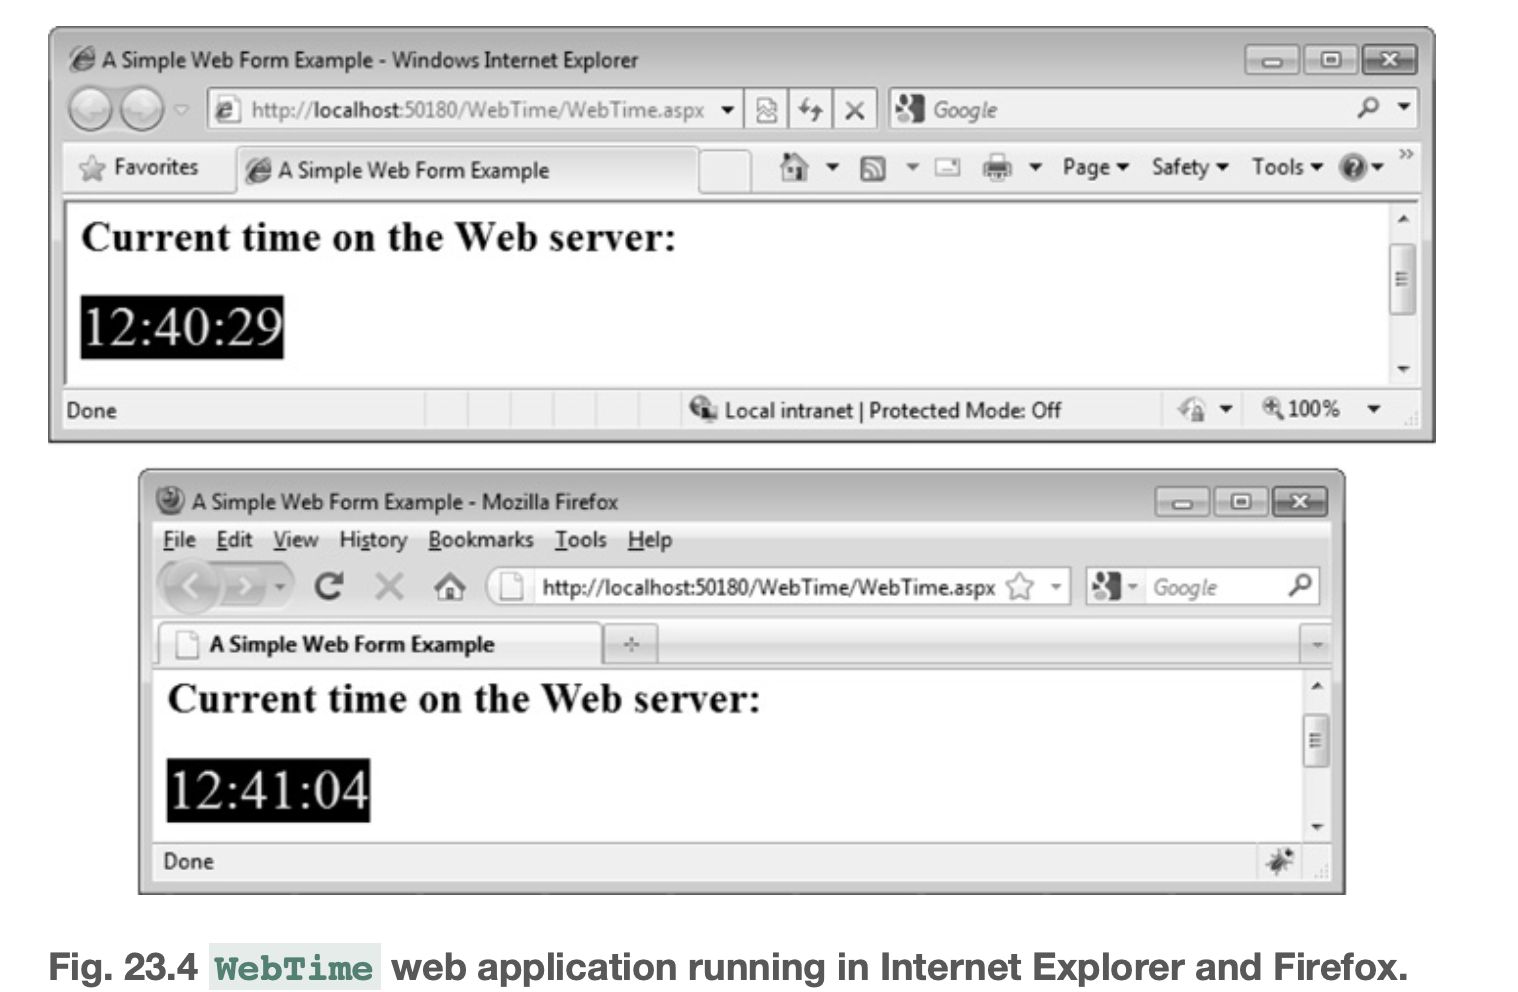This screenshot has width=1518, height=992.
Task: Click the Favorites star icon in Internet Explorer
Action: pyautogui.click(x=90, y=166)
